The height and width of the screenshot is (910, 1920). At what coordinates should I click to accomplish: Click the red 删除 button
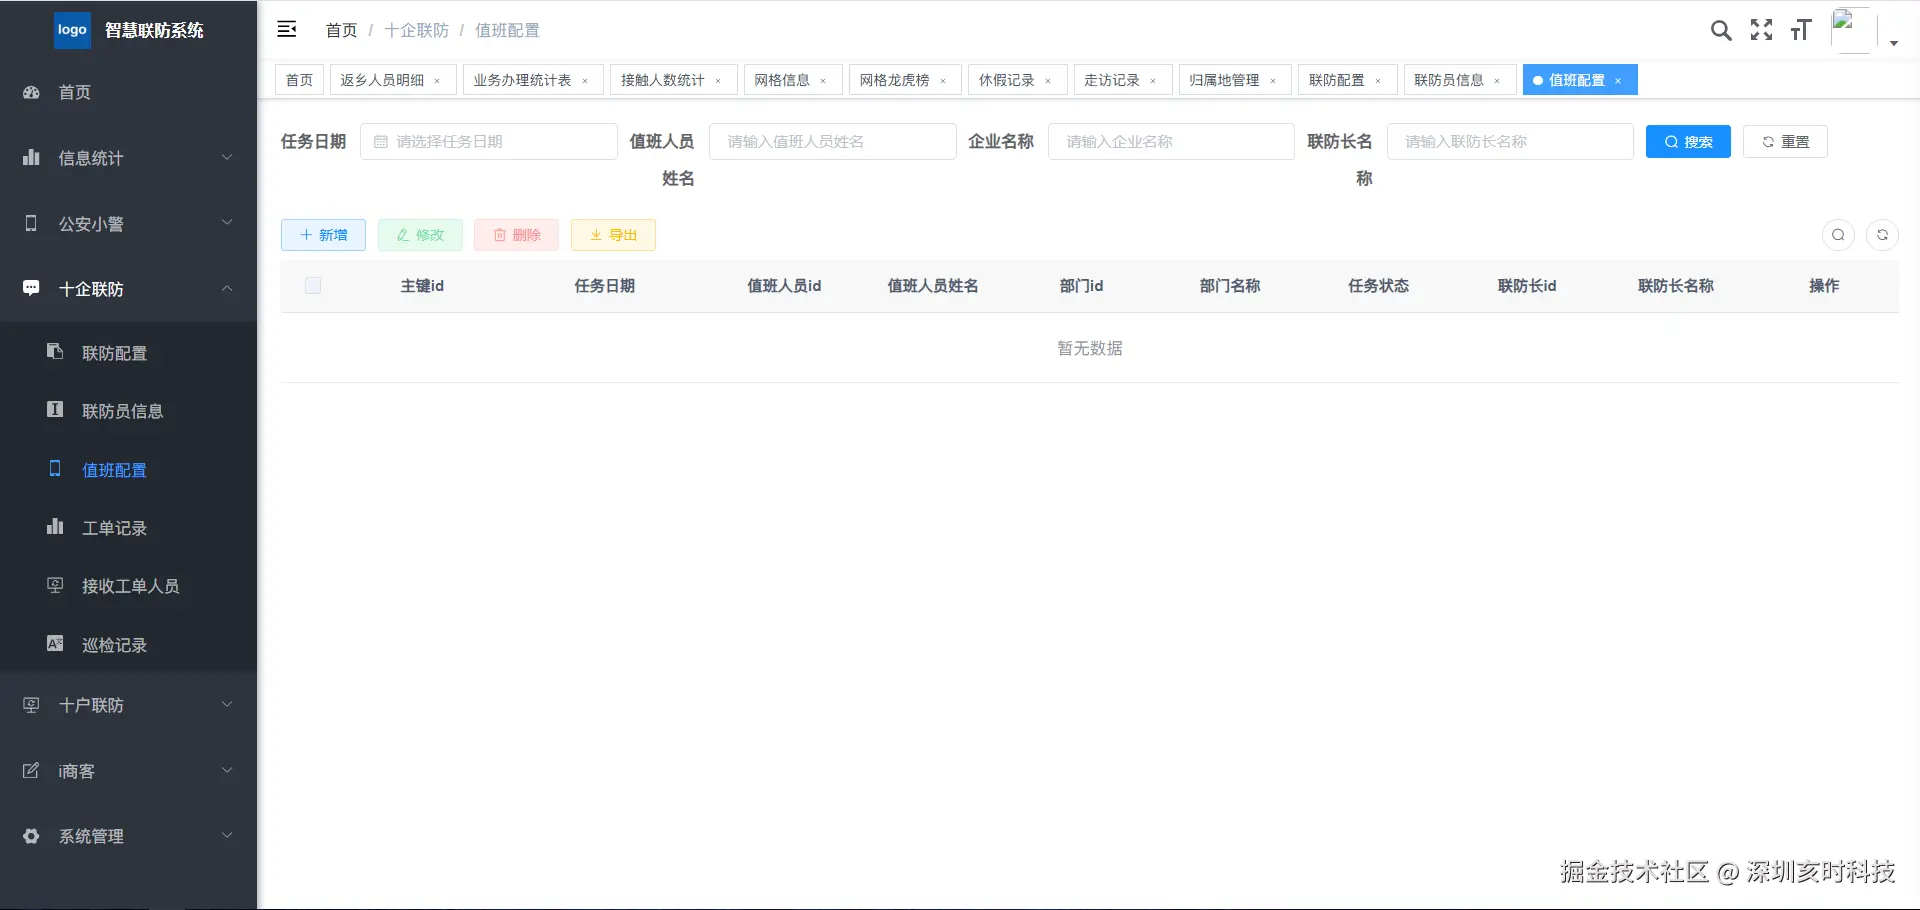coord(516,235)
